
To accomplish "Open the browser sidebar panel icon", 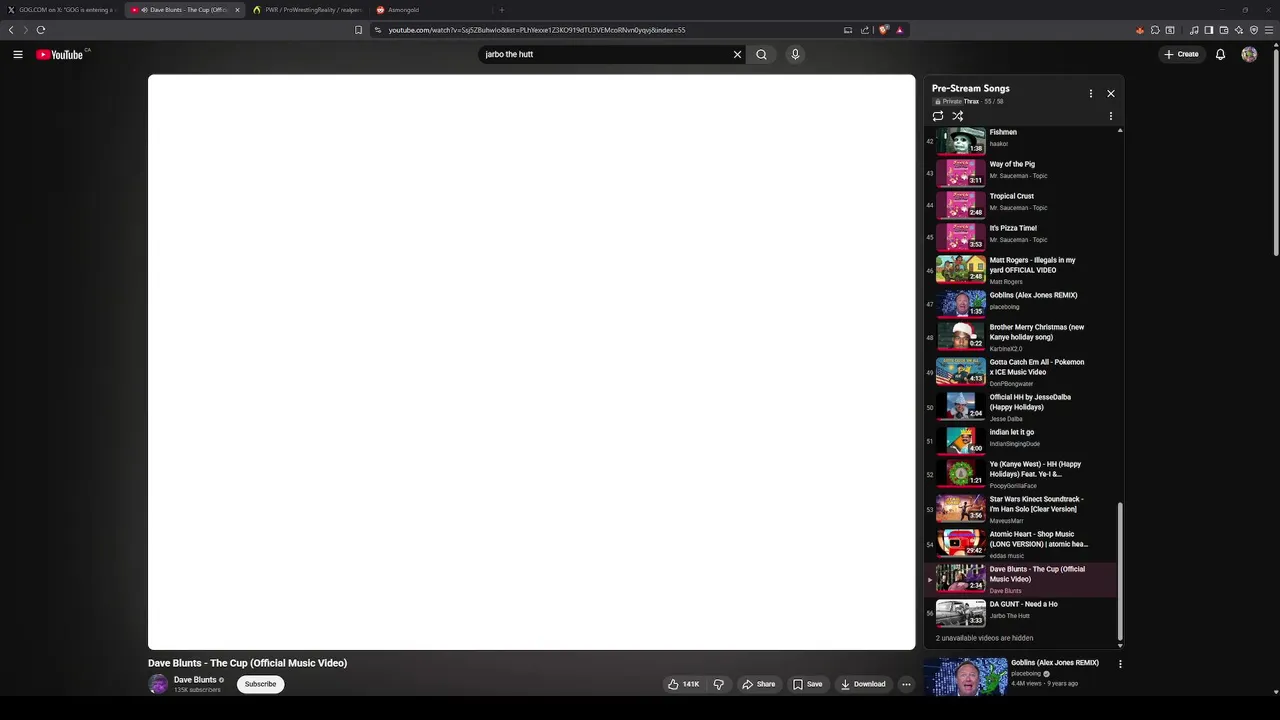I will [x=1208, y=30].
